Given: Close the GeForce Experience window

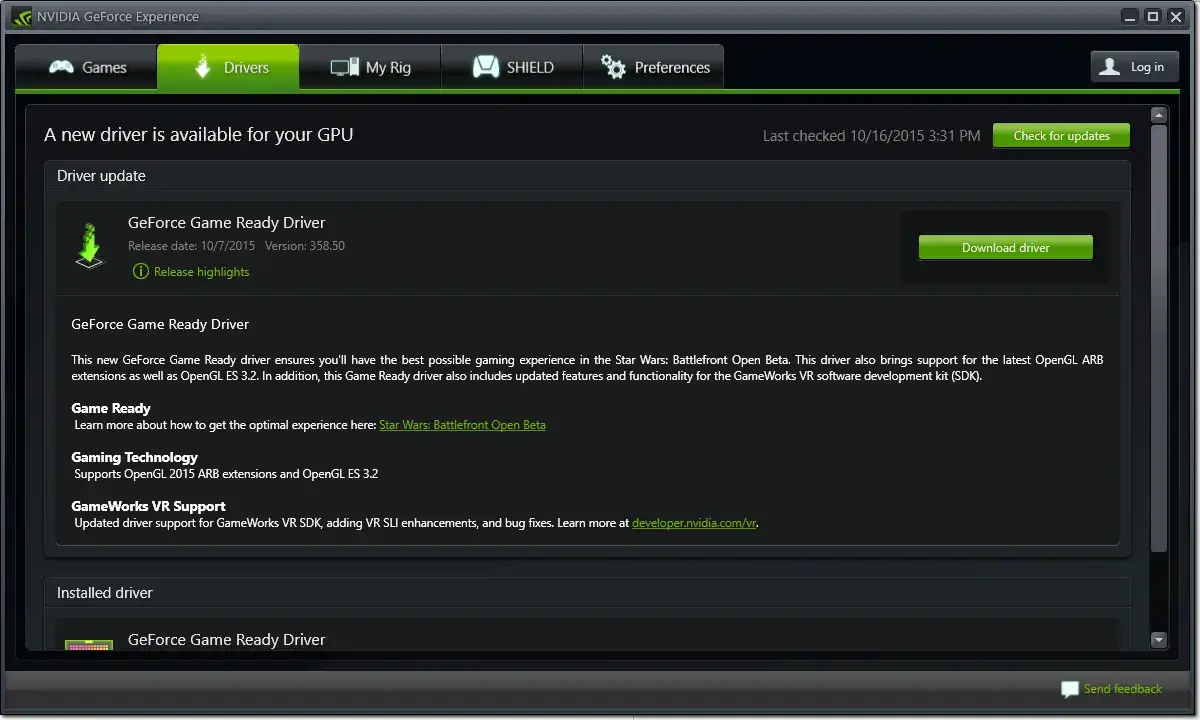Looking at the screenshot, I should pos(1176,15).
